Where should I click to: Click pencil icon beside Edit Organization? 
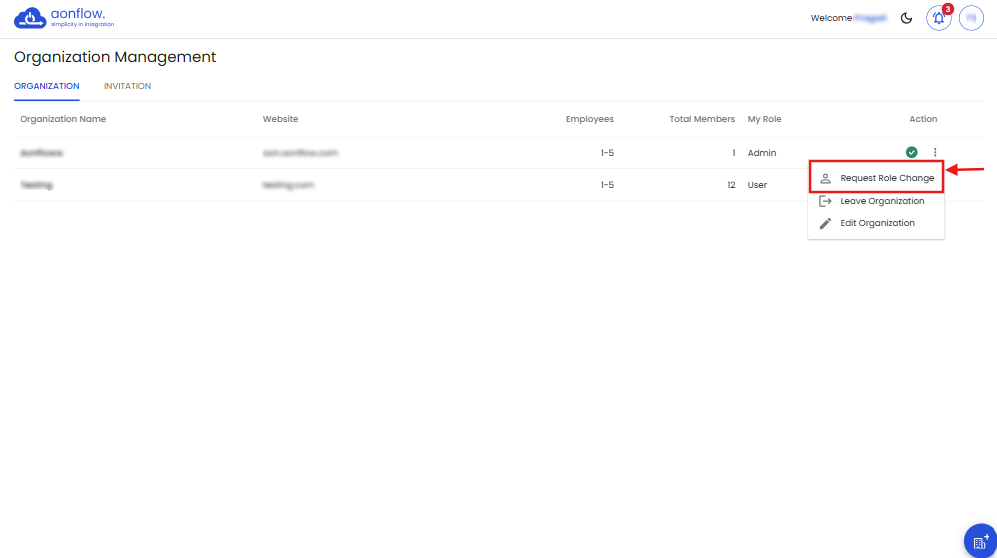[x=825, y=223]
